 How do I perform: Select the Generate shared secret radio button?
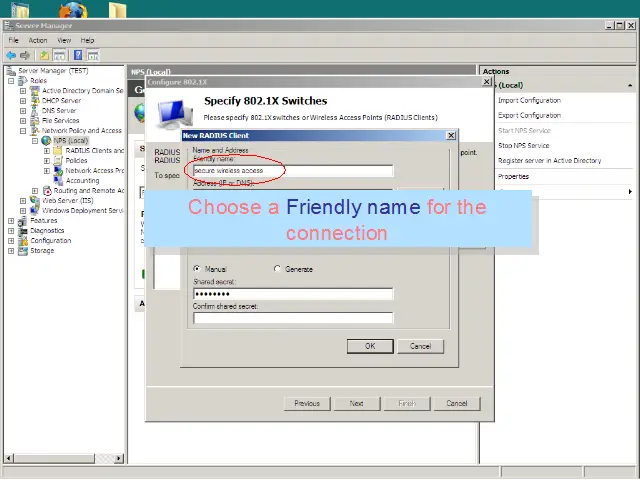(x=277, y=269)
